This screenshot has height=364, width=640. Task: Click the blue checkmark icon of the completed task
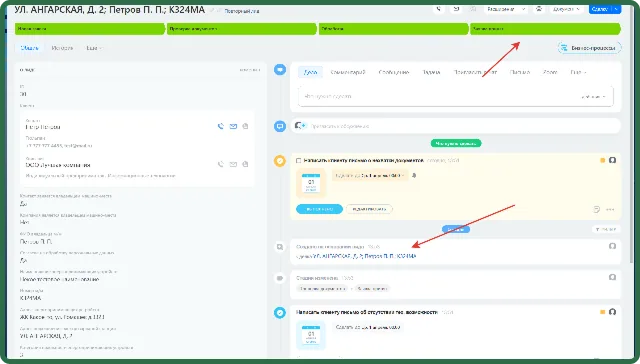[280, 313]
